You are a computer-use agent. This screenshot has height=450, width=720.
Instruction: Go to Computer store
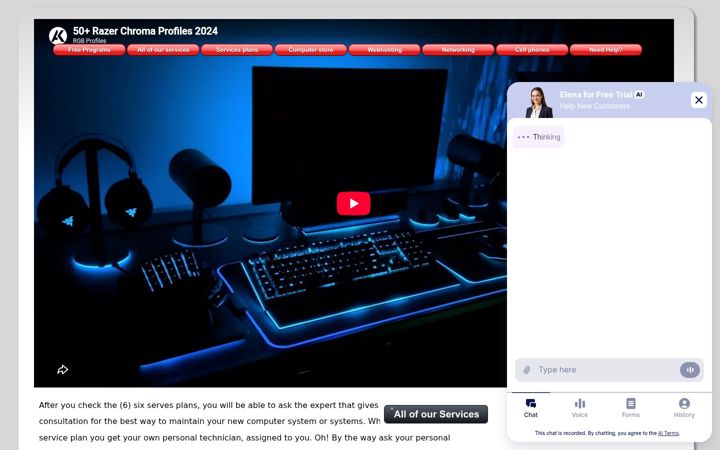pyautogui.click(x=311, y=50)
